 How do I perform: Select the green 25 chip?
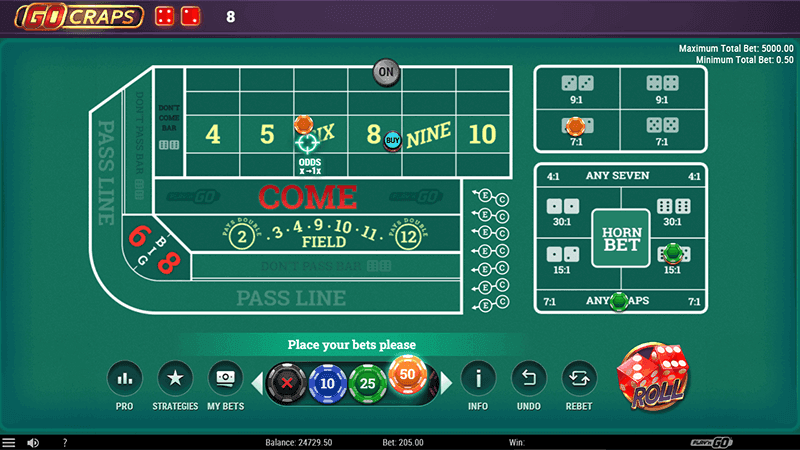tap(367, 384)
